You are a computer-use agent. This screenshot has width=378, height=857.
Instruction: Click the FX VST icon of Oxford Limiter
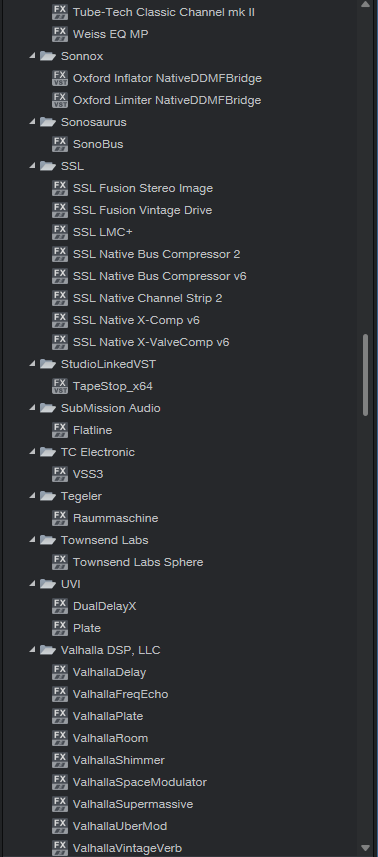pos(60,100)
